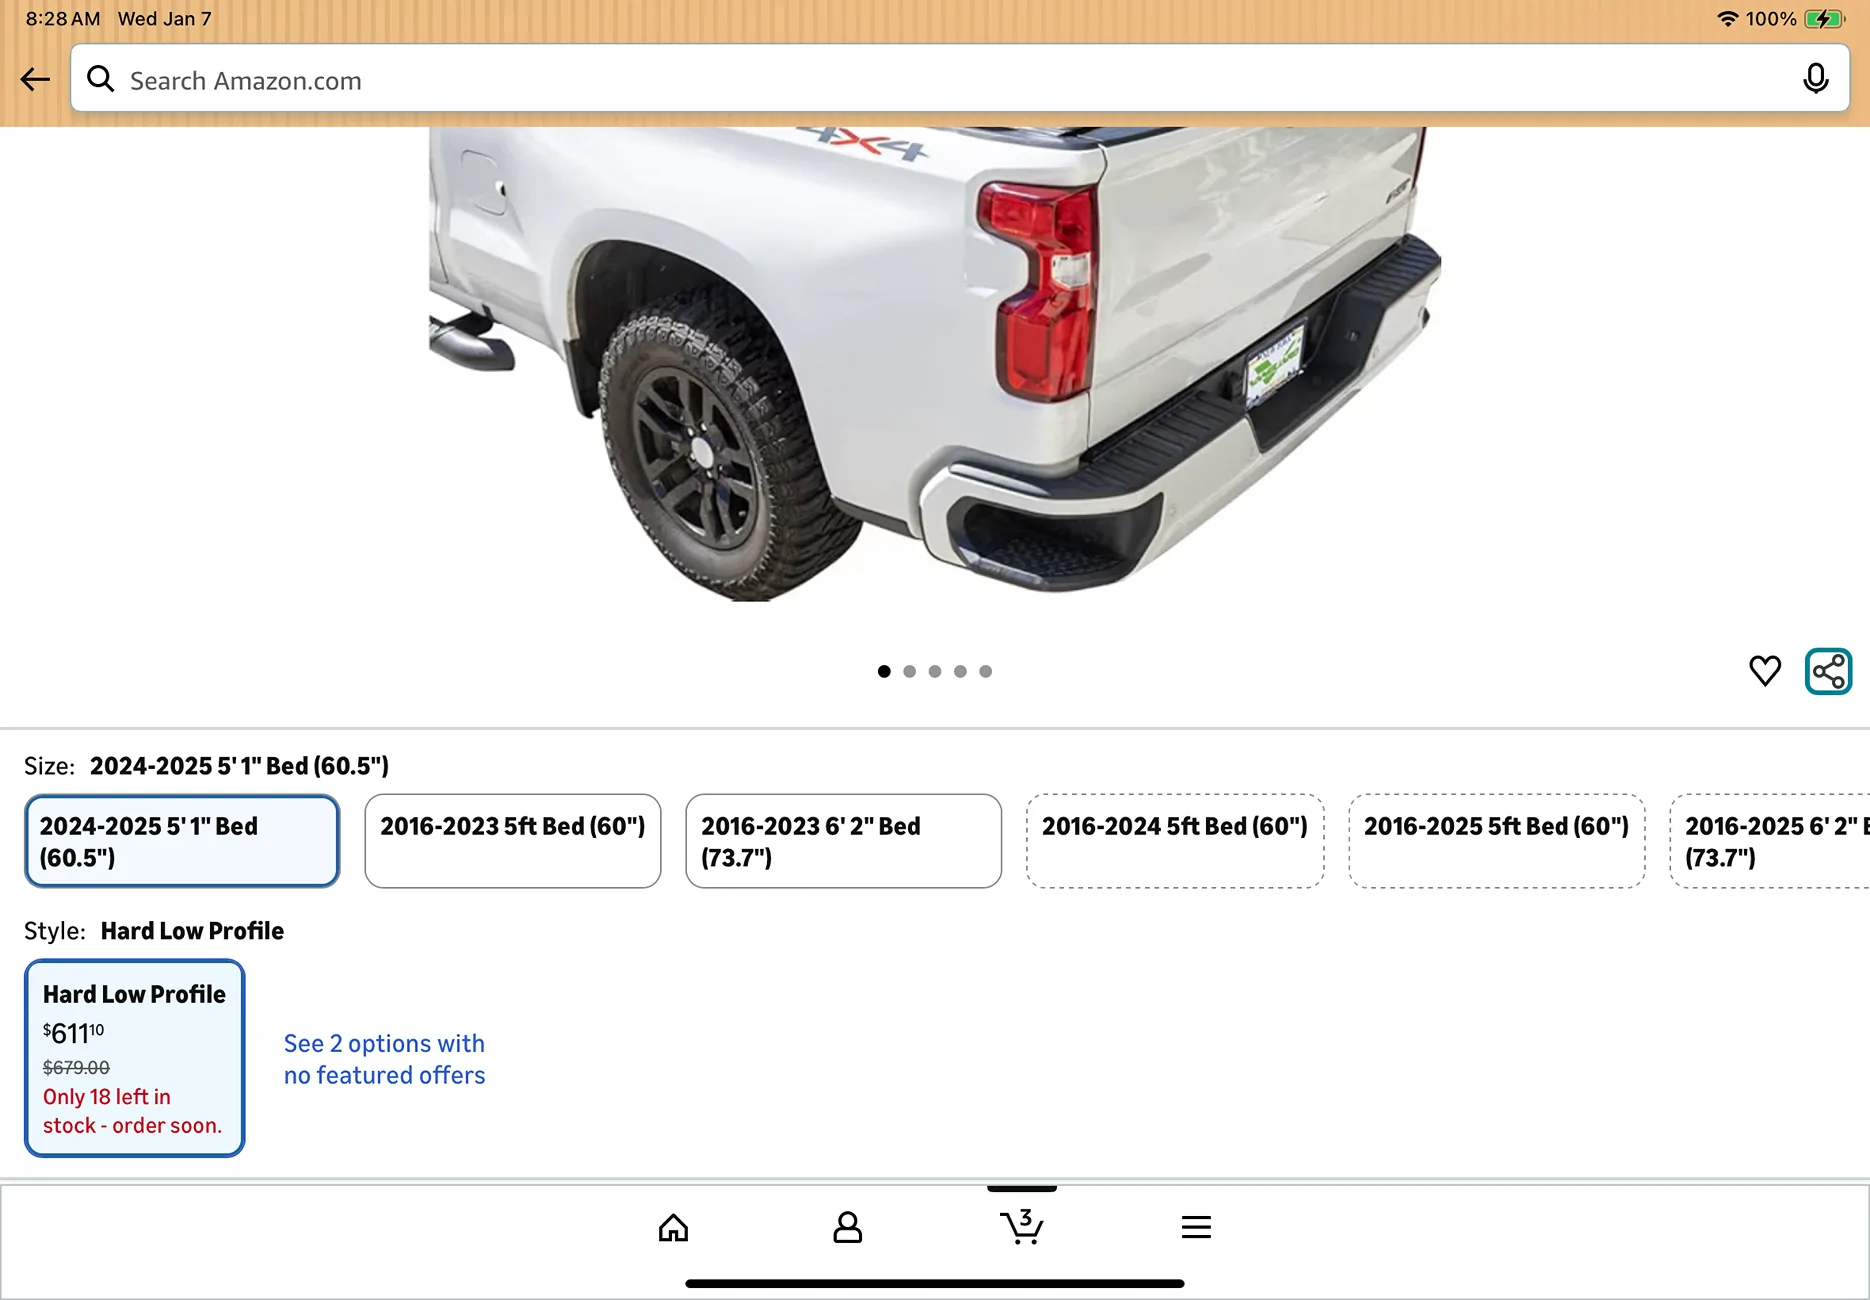The width and height of the screenshot is (1870, 1300).
Task: Tap 'See 2 options with no featured offers'
Action: click(384, 1058)
